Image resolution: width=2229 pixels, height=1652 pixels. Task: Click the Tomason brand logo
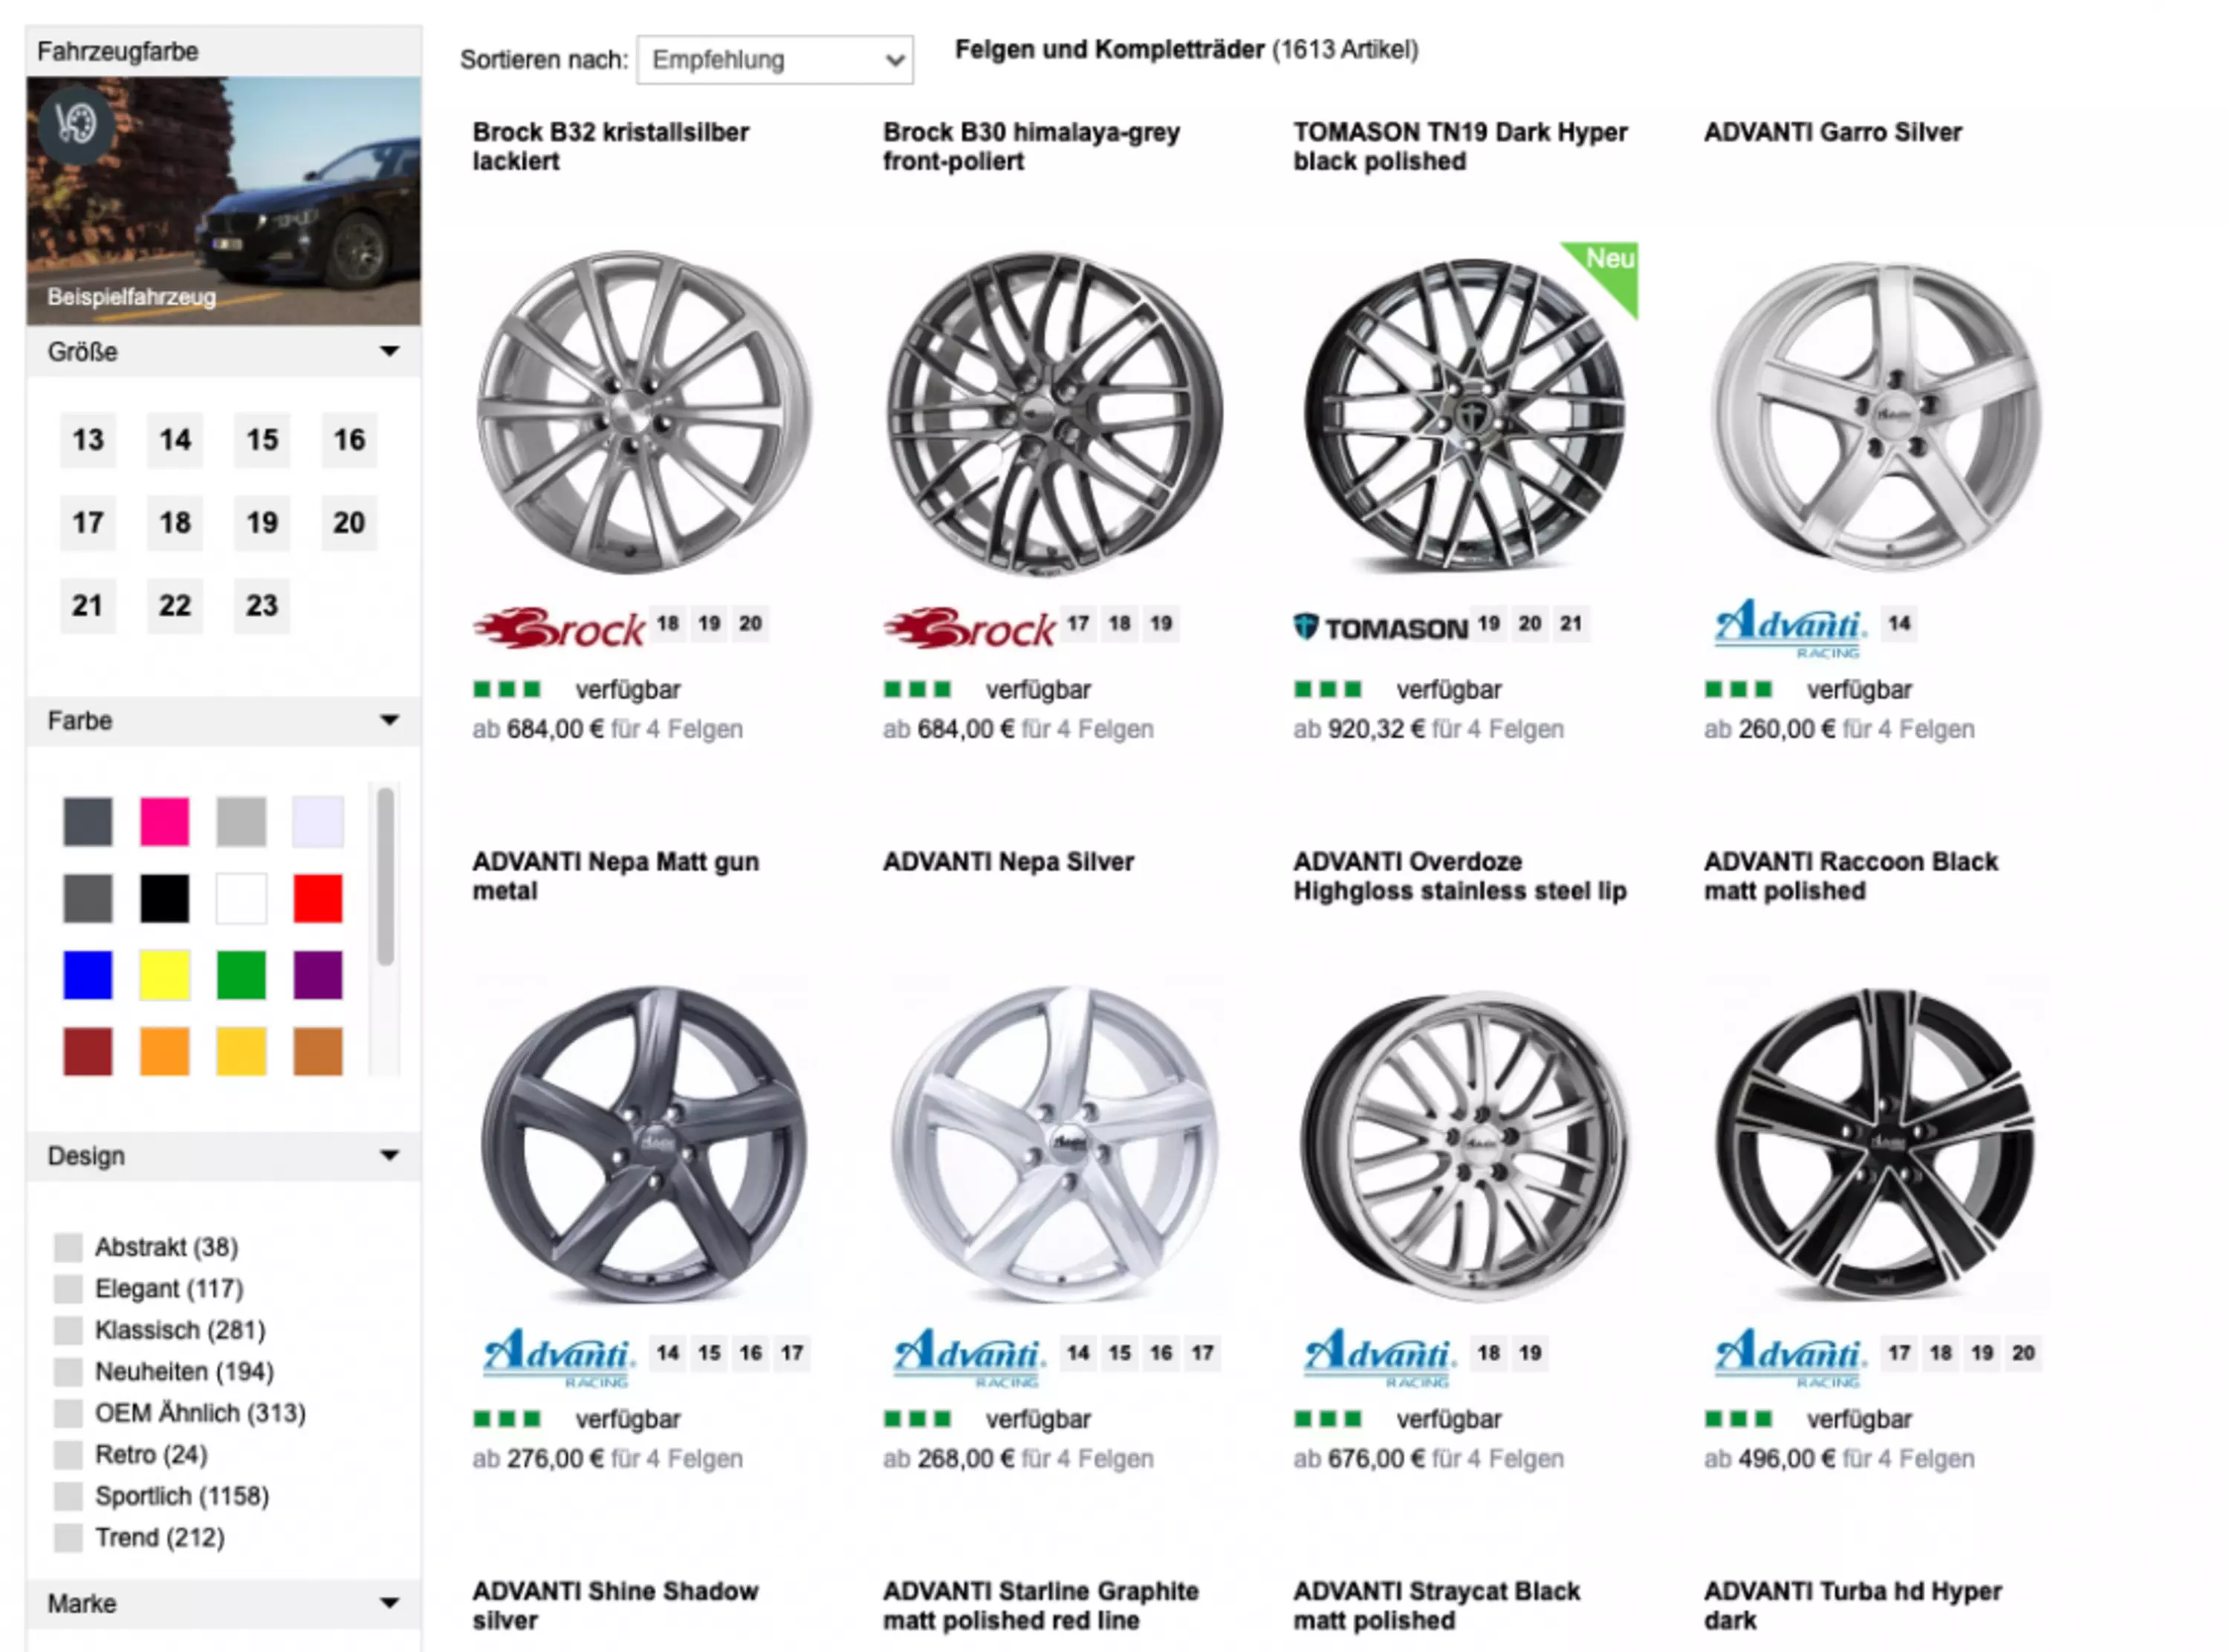pos(1380,628)
